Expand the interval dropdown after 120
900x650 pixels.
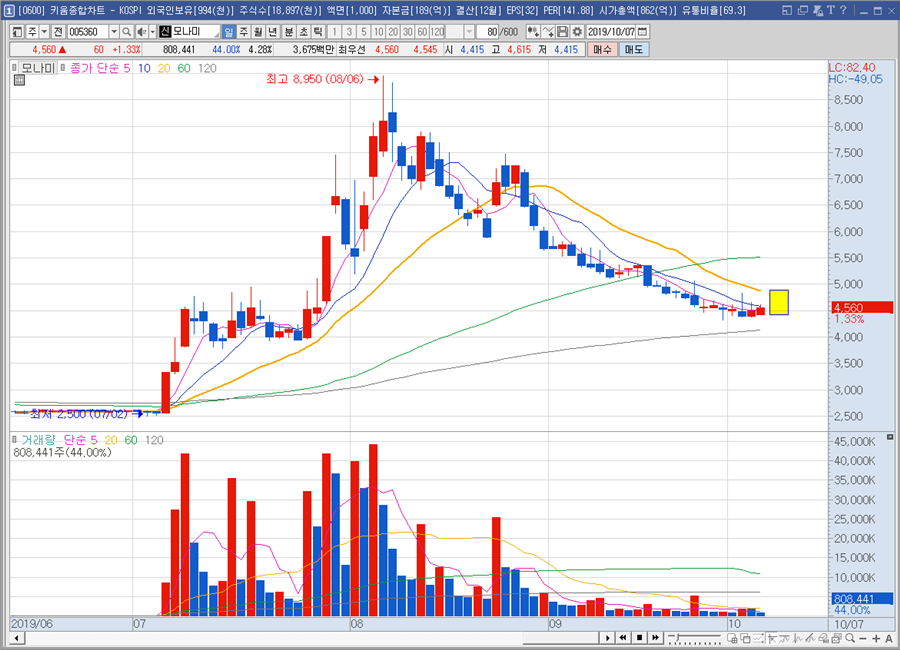470,32
